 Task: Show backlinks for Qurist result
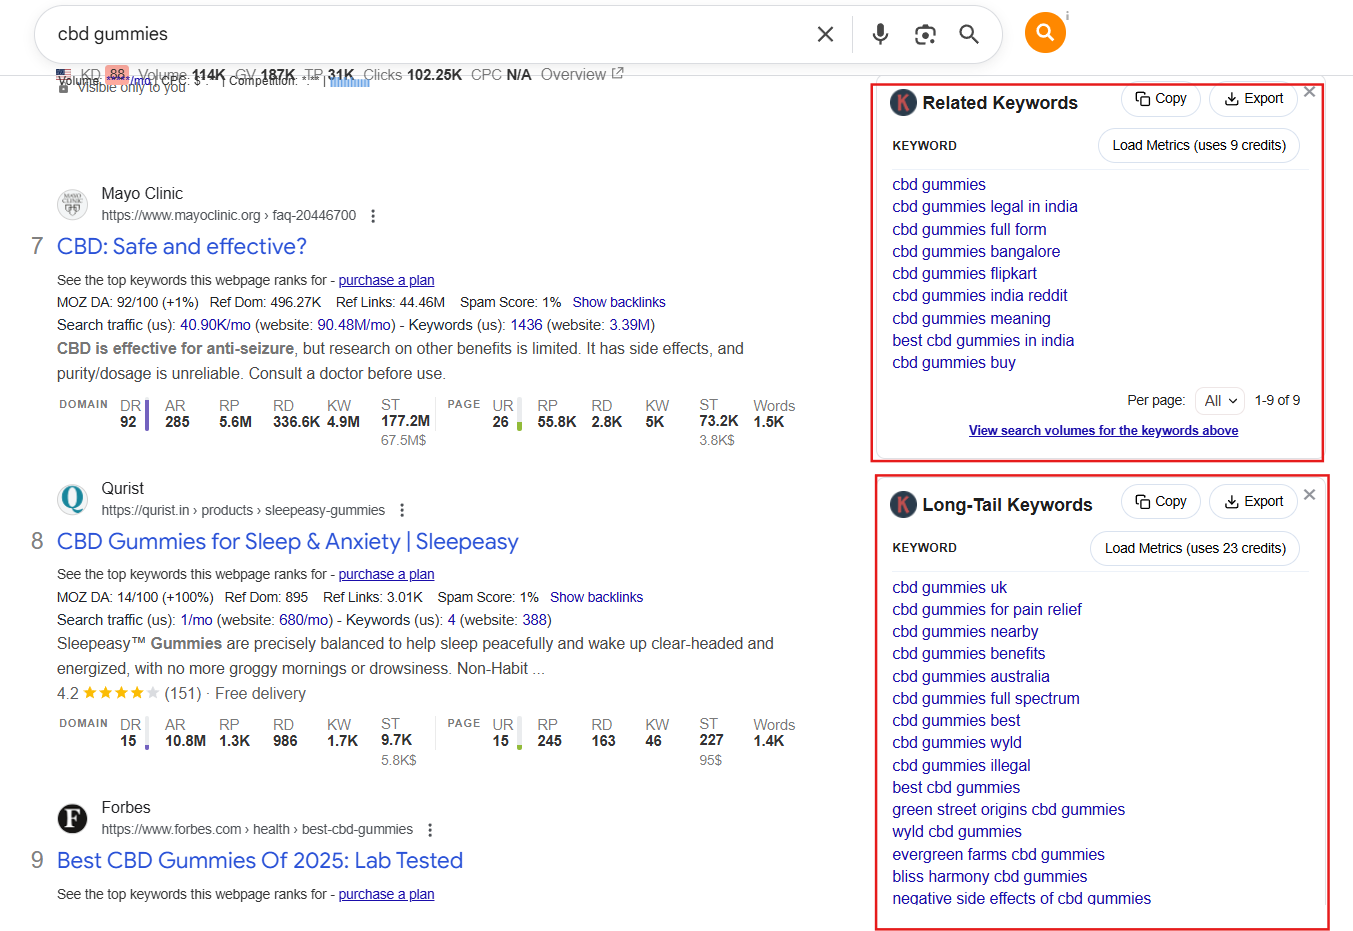(x=596, y=598)
